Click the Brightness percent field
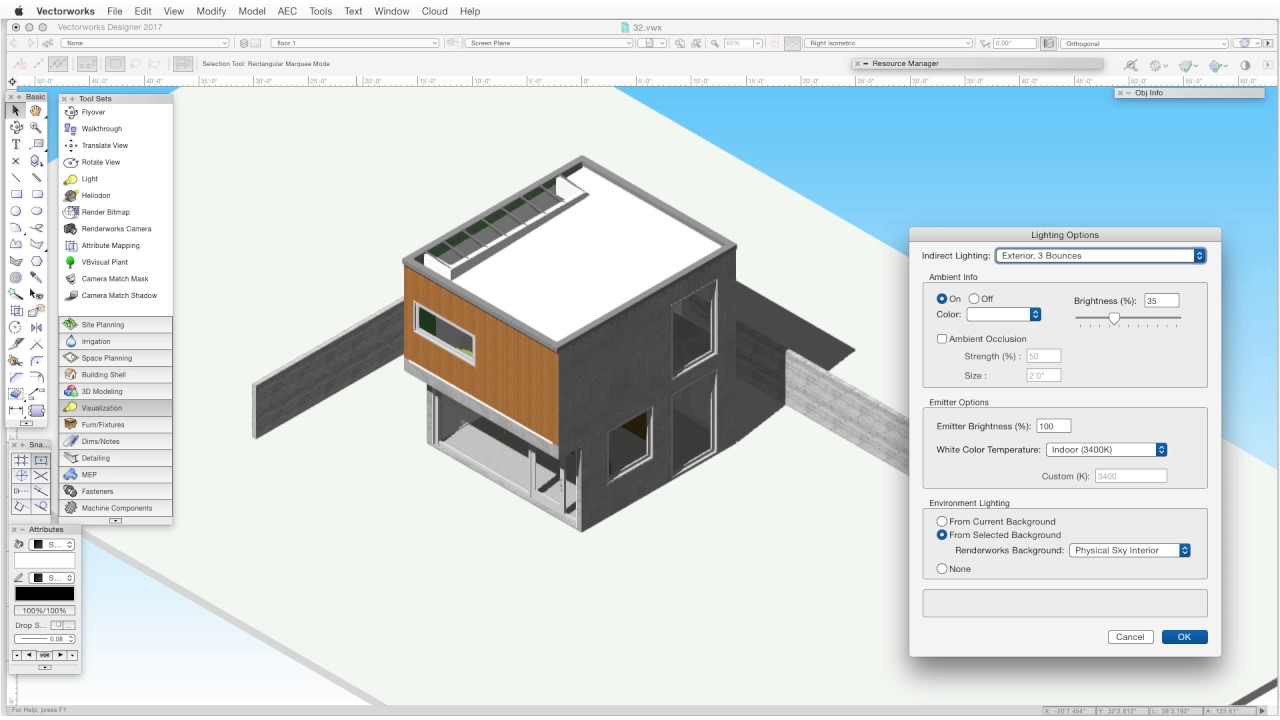Viewport: 1280px width, 720px height. (1162, 300)
